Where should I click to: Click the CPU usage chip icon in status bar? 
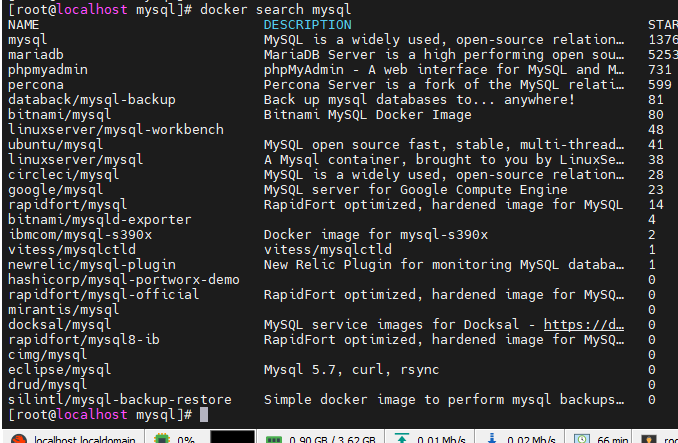162,439
